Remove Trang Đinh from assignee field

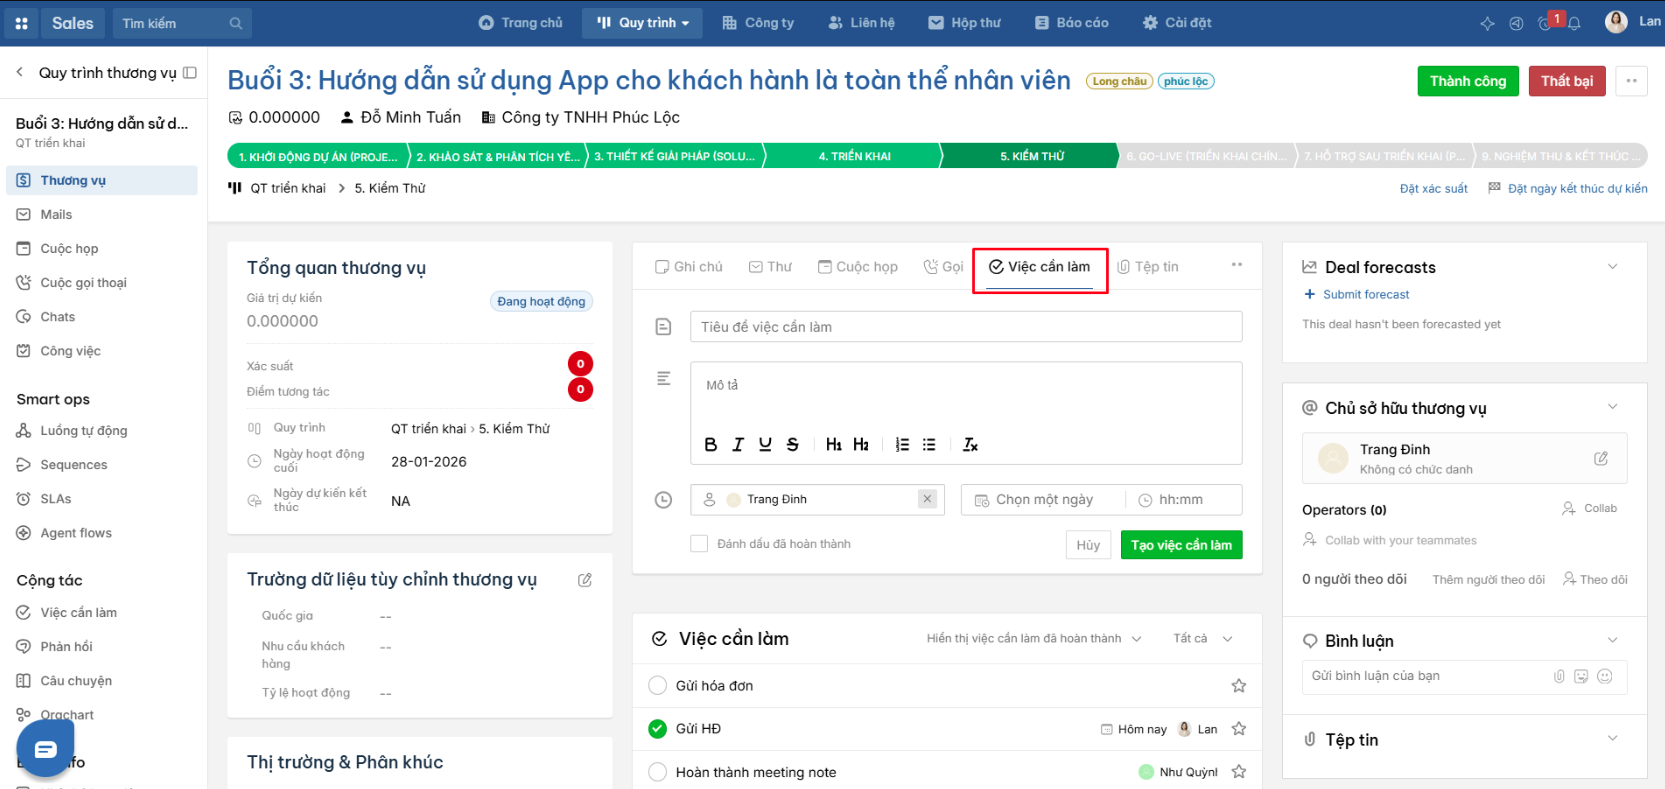pos(927,499)
